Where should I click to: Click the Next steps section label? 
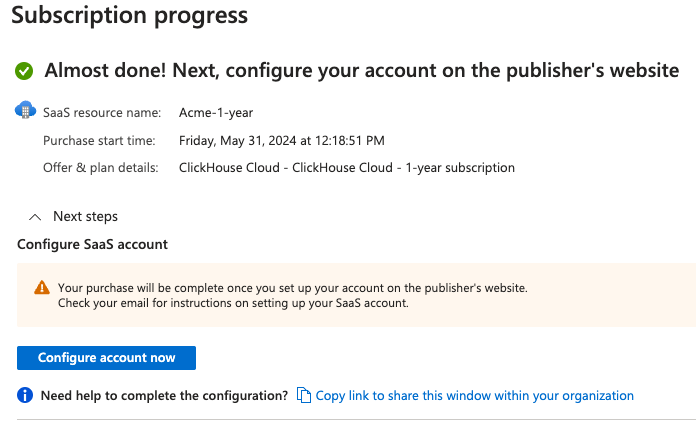[85, 216]
